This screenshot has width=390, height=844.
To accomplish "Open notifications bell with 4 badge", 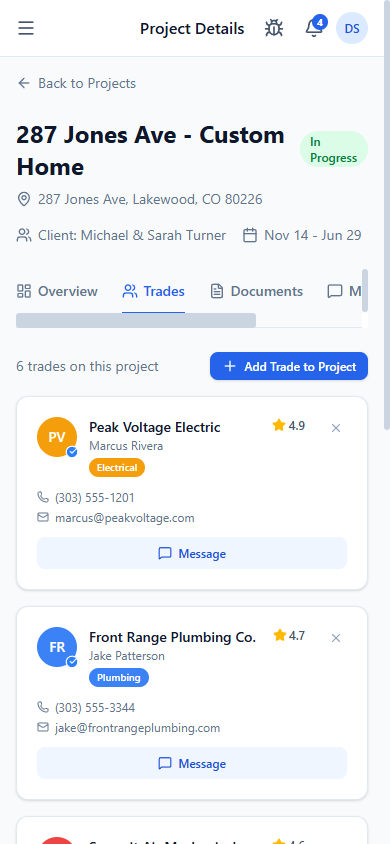I will click(x=314, y=28).
